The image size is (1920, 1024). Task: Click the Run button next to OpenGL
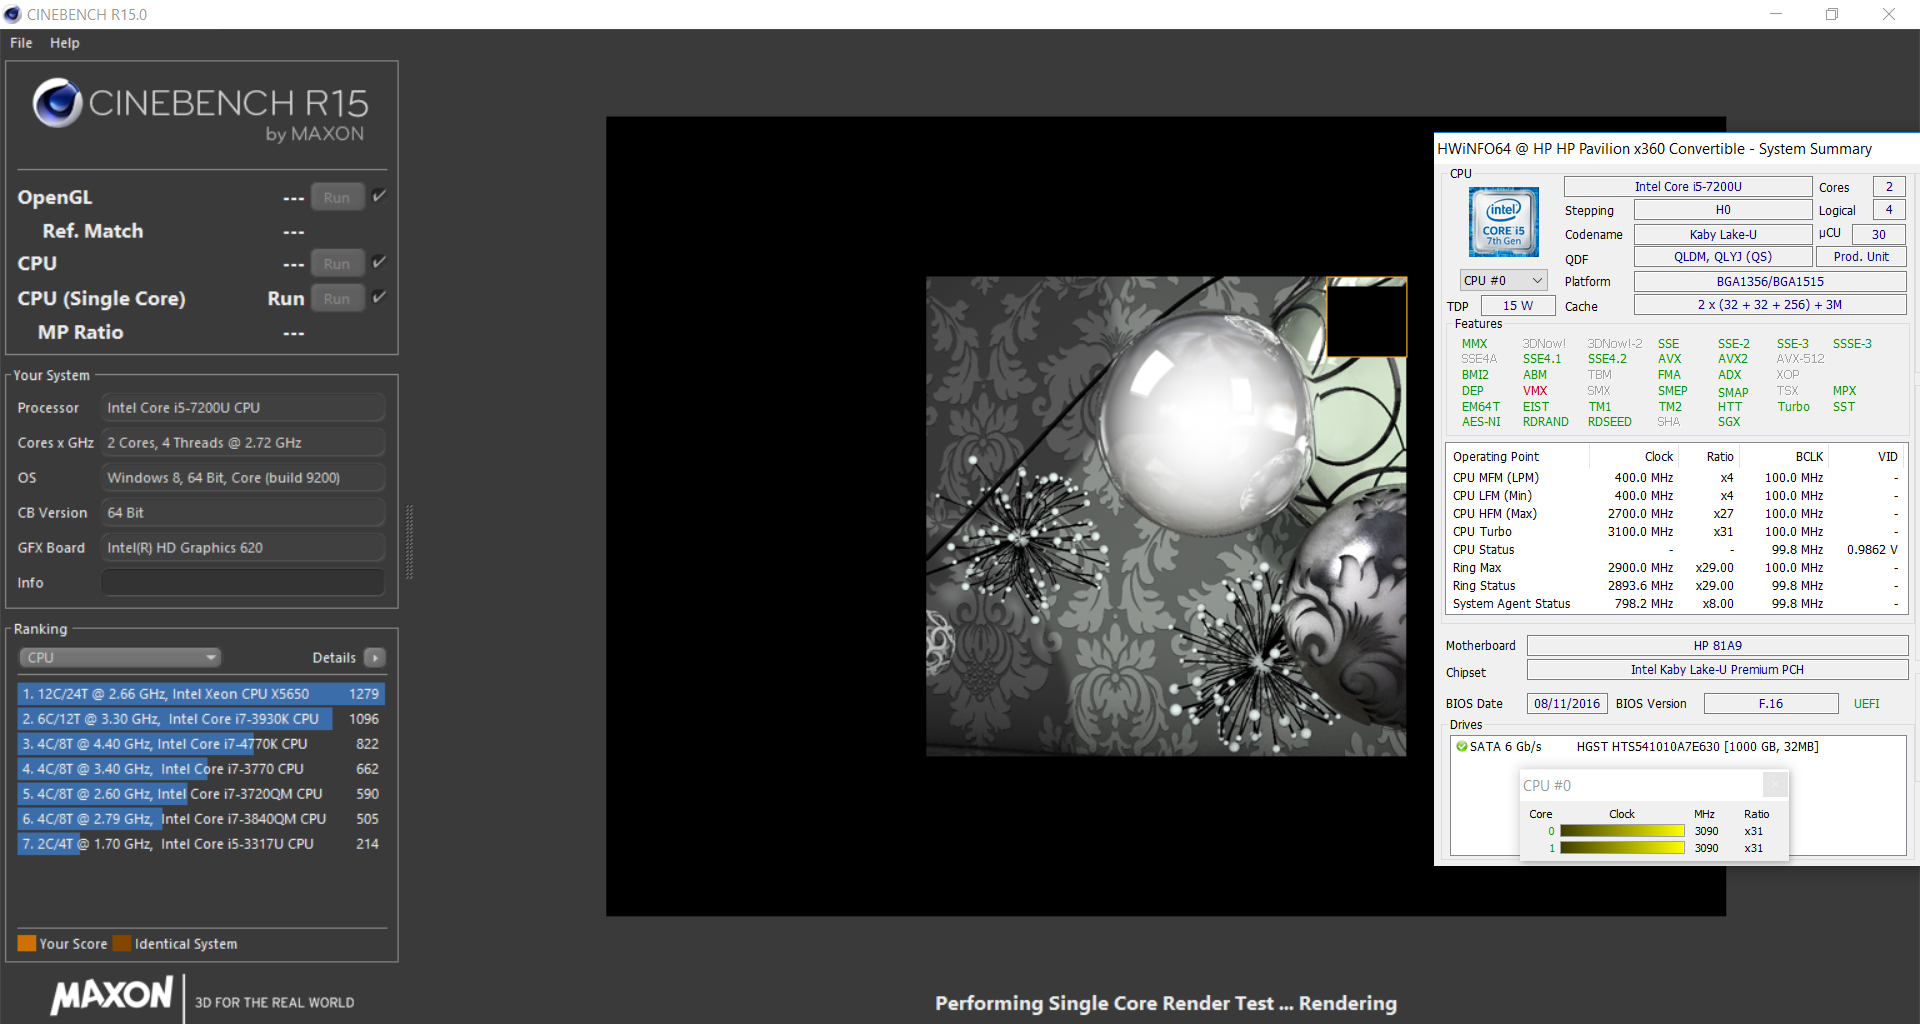pos(337,198)
